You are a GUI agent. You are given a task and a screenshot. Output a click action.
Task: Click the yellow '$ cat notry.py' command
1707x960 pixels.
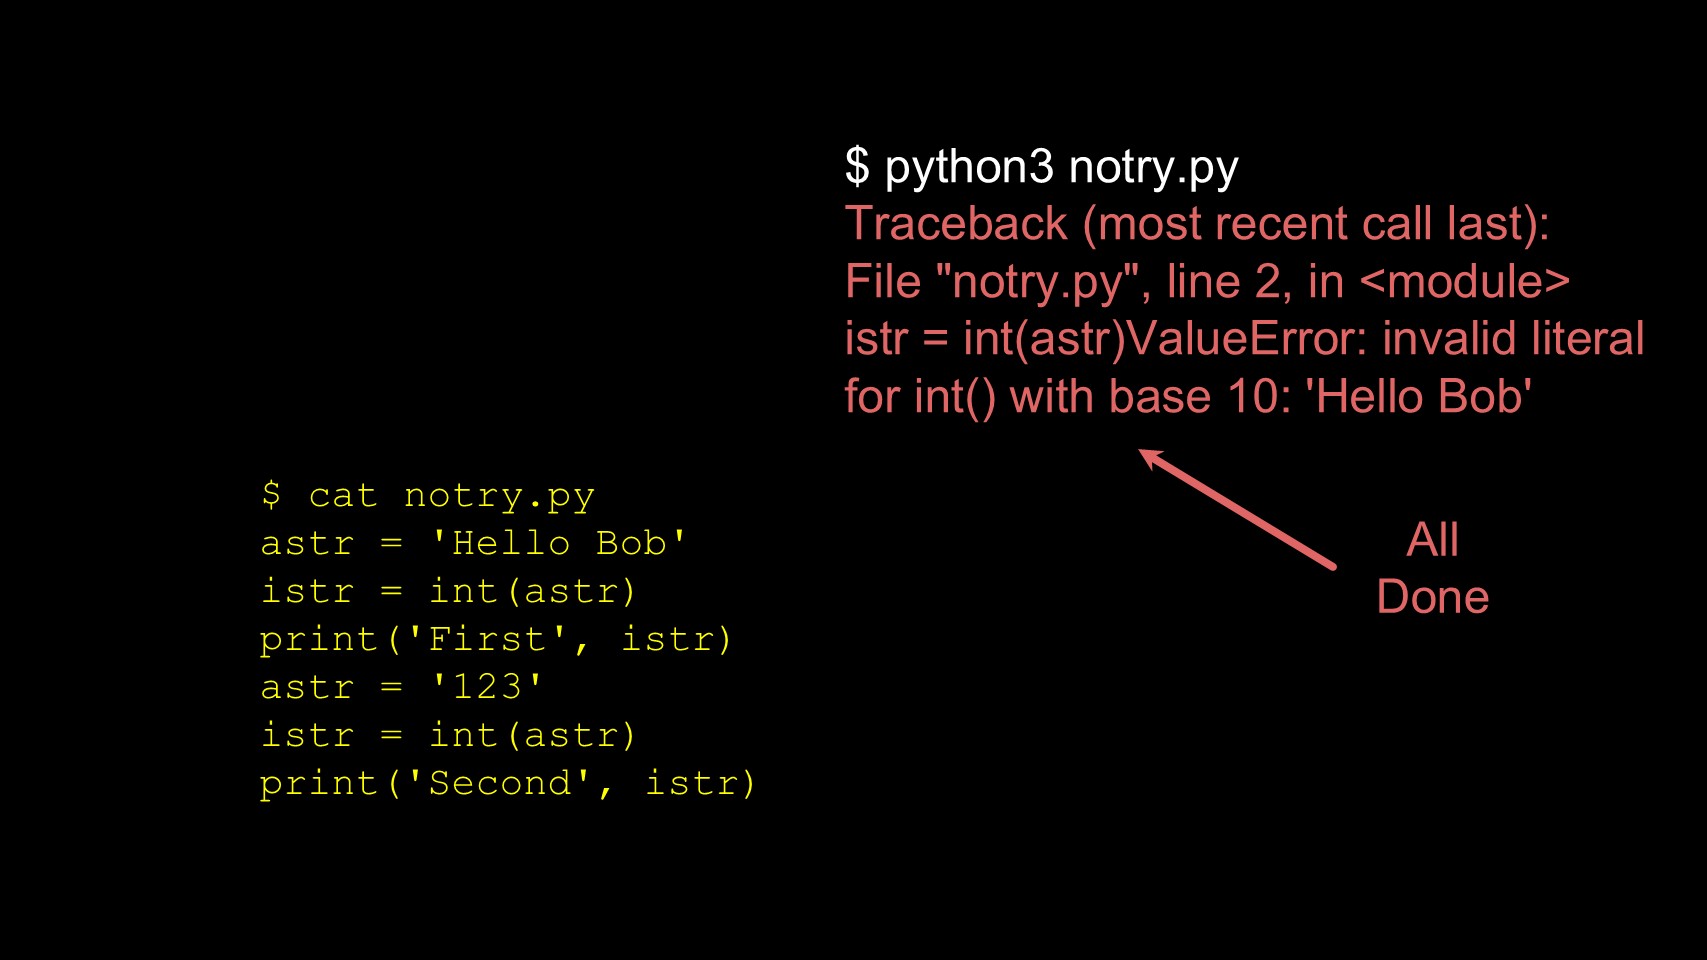(x=427, y=495)
